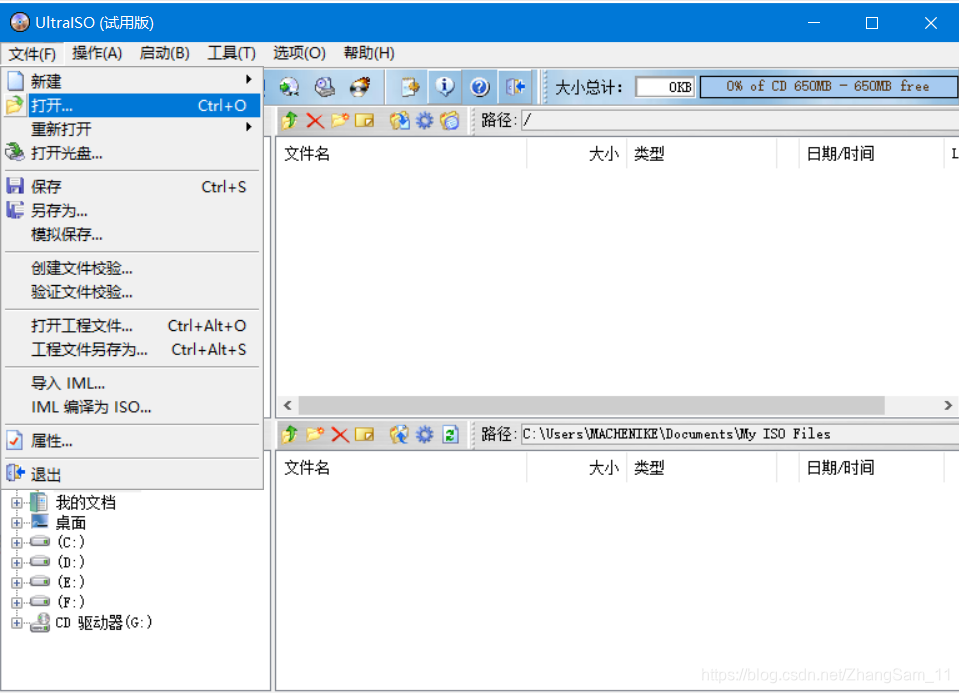
Task: Click the new folder icon in upper toolbar
Action: [x=340, y=120]
